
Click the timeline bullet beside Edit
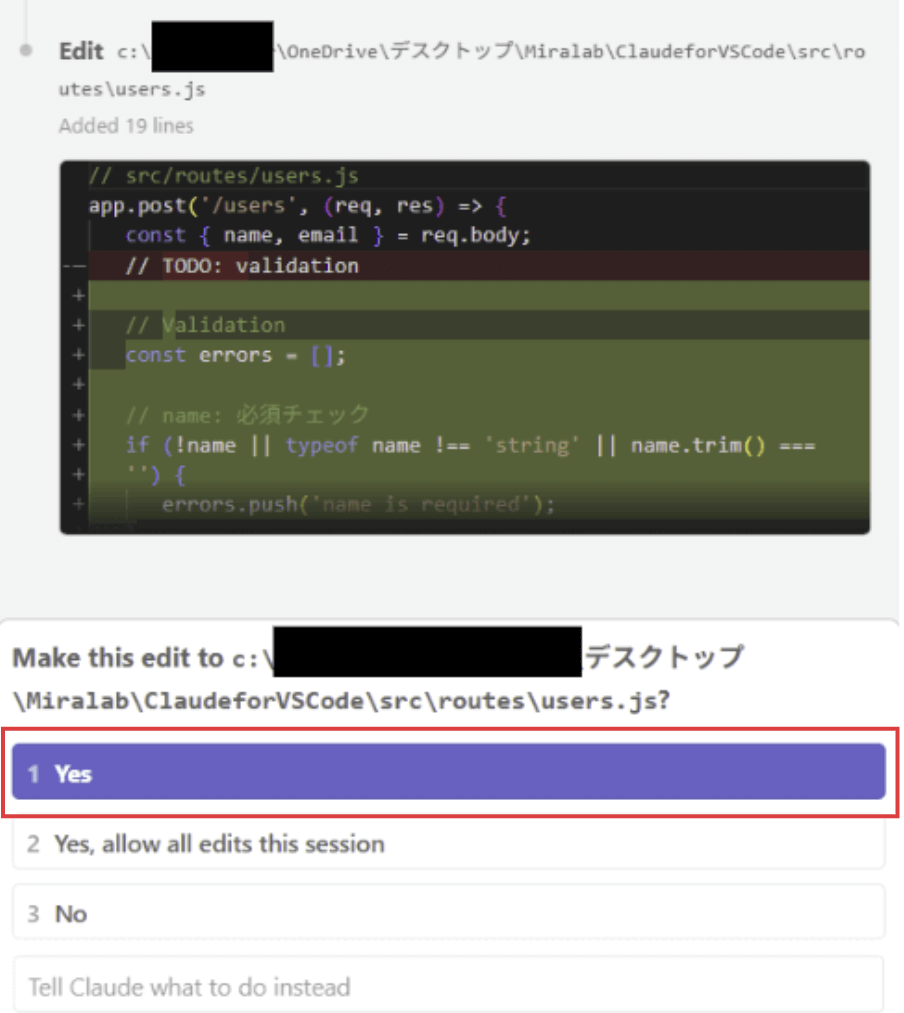coord(27,49)
